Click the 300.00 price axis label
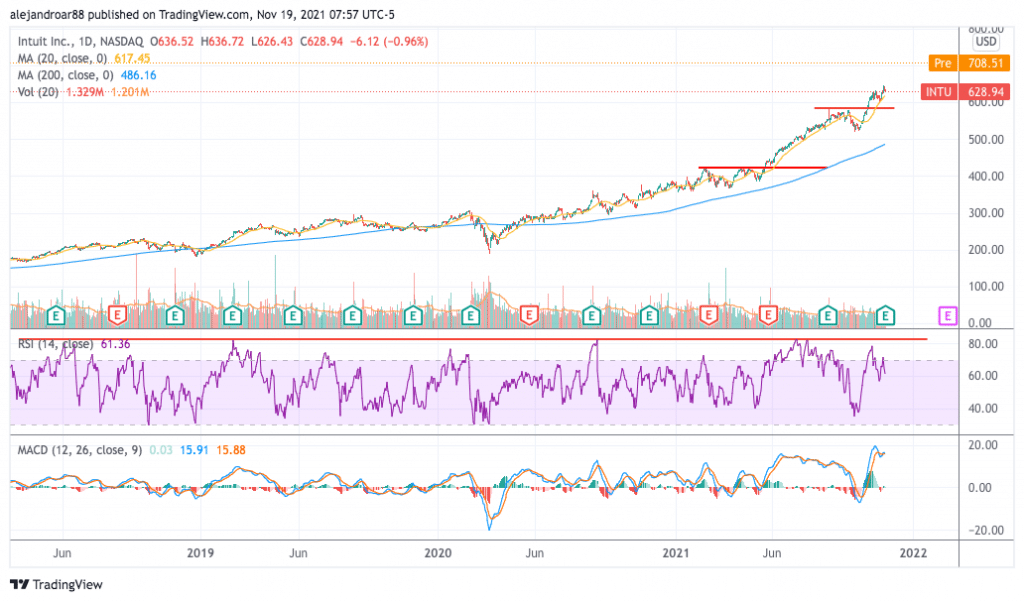 tap(986, 213)
